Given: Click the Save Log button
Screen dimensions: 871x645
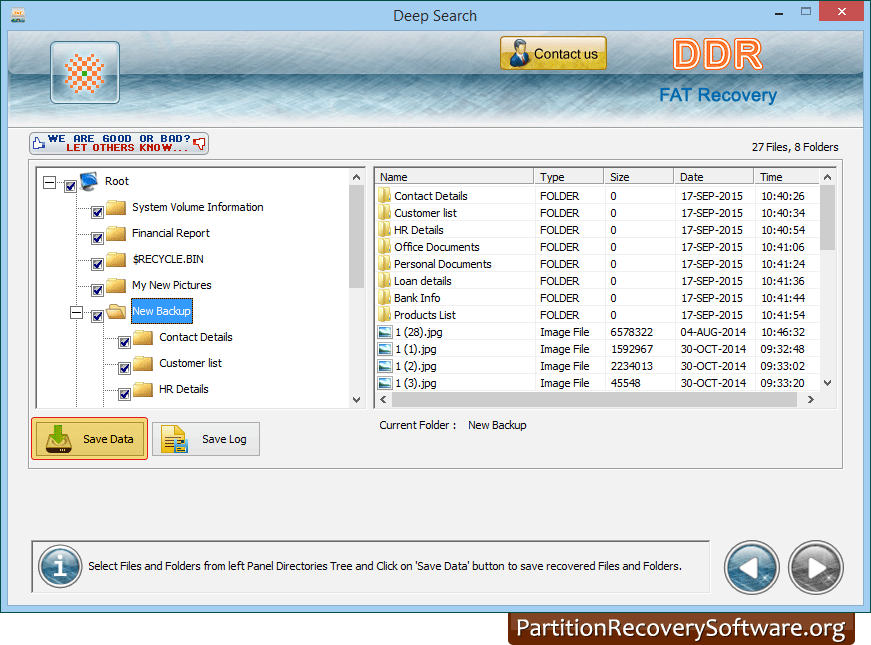Looking at the screenshot, I should click(x=206, y=439).
